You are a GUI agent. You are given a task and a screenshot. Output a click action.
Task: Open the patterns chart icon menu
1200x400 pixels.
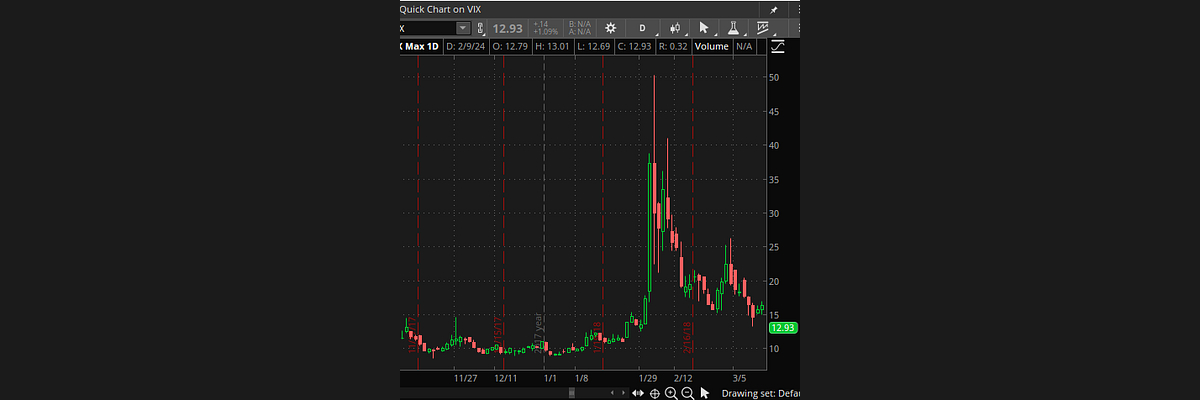[x=762, y=28]
